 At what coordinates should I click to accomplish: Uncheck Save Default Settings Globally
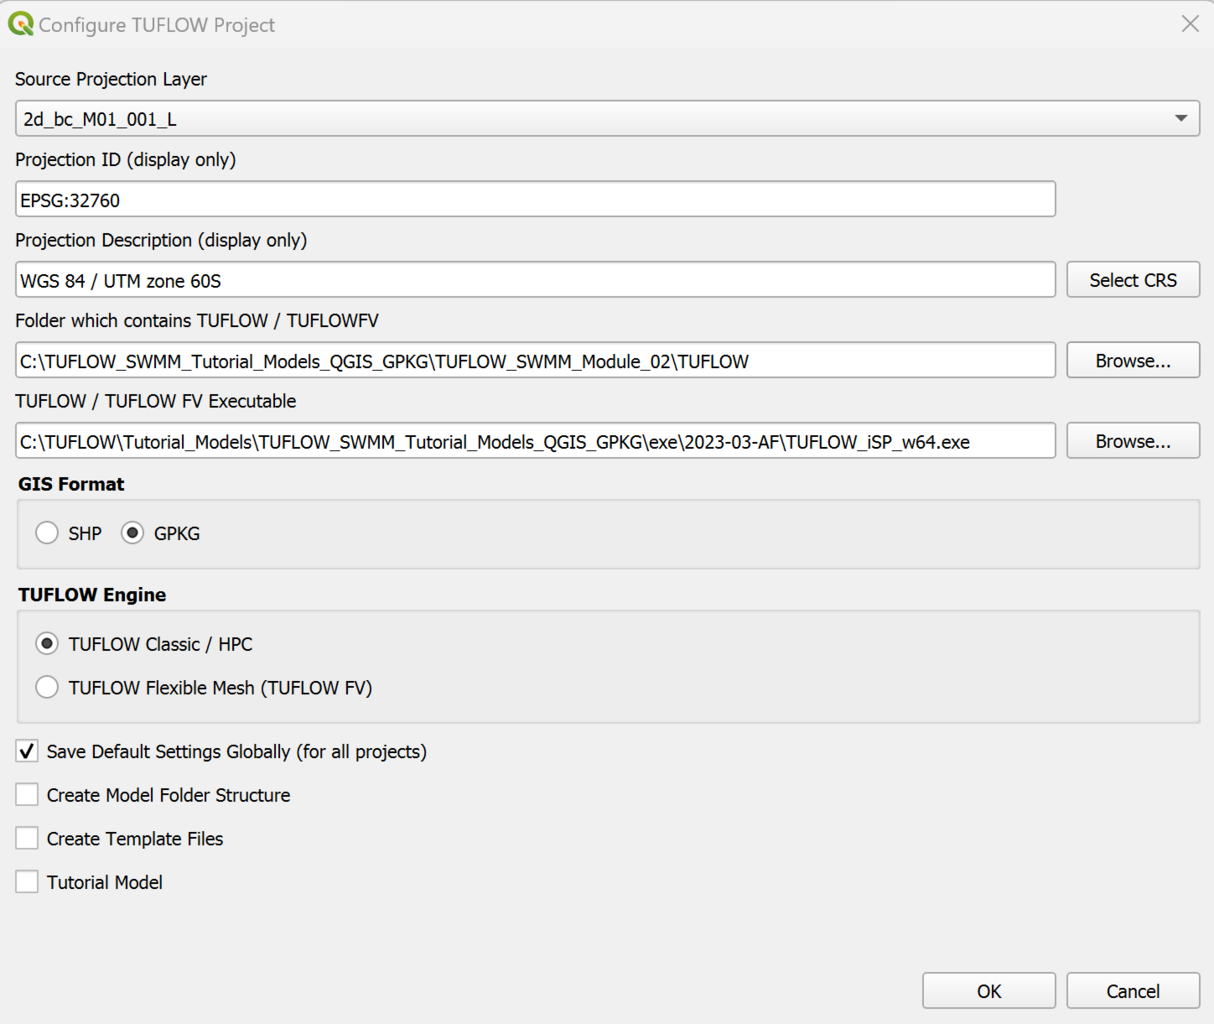27,752
